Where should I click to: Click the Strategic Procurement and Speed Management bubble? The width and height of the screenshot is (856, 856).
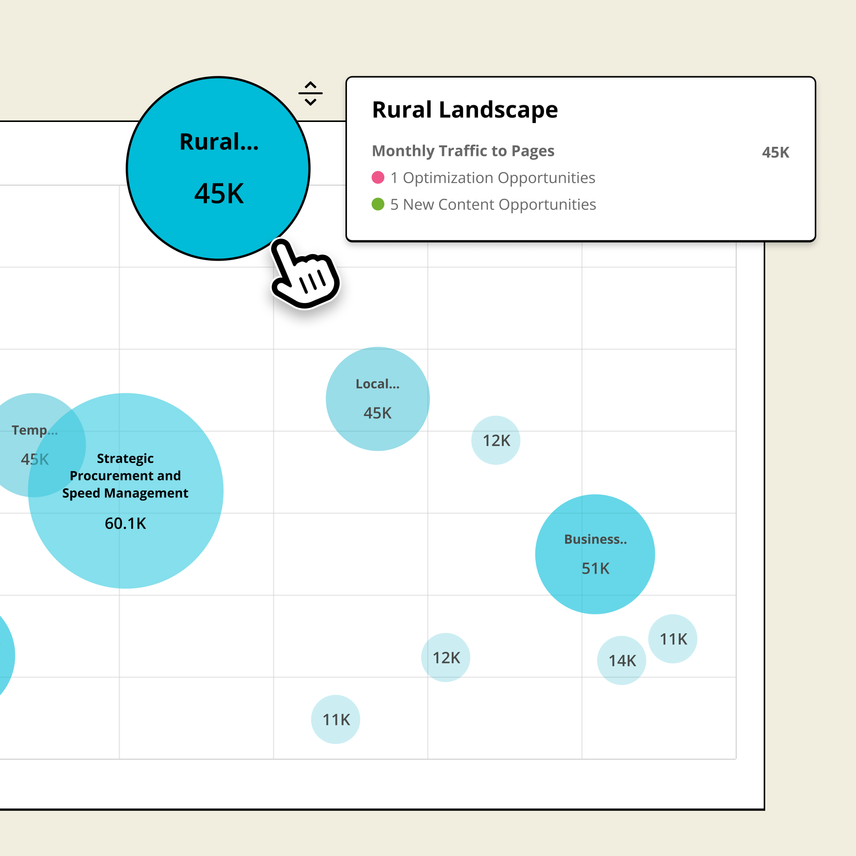(125, 490)
